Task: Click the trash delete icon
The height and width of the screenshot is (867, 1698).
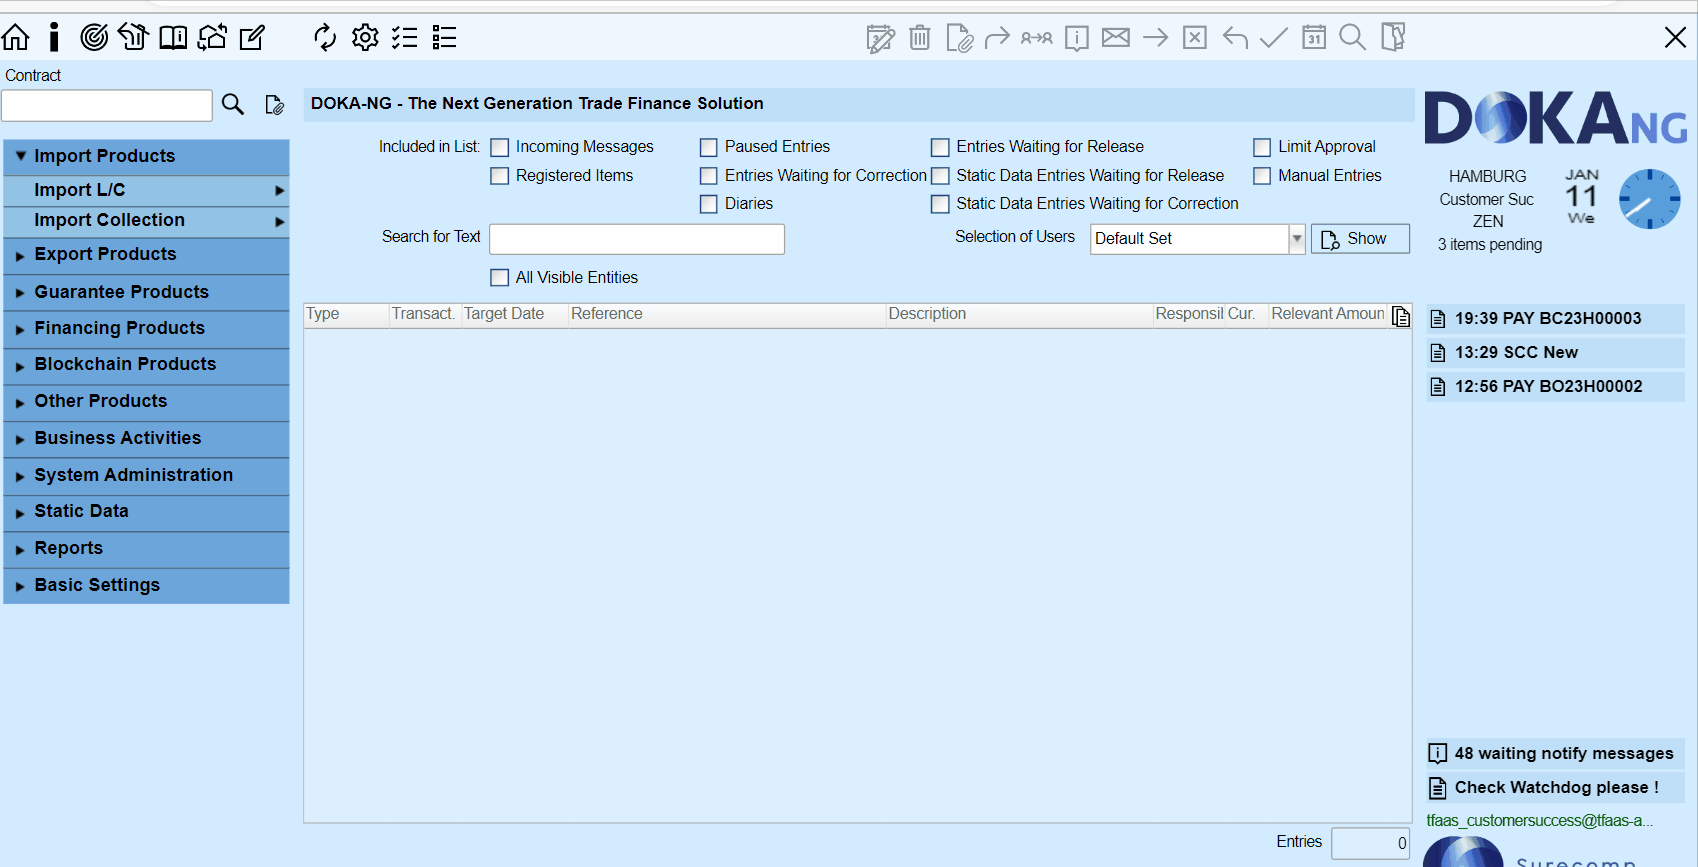Action: pos(920,38)
